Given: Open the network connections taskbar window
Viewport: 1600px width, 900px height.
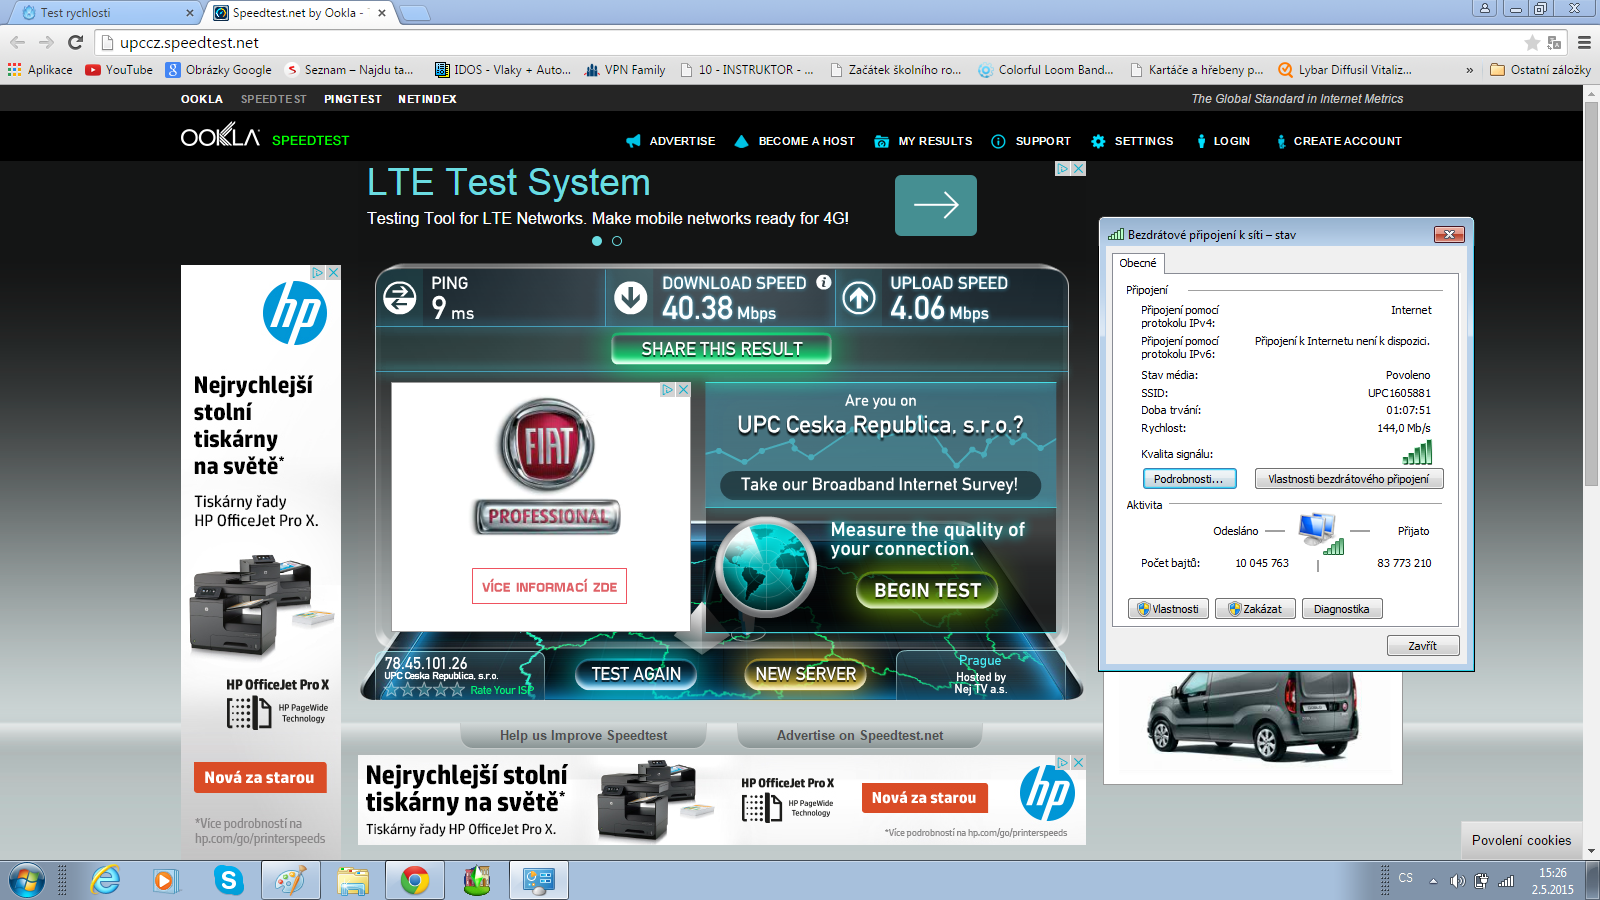Looking at the screenshot, I should tap(539, 880).
